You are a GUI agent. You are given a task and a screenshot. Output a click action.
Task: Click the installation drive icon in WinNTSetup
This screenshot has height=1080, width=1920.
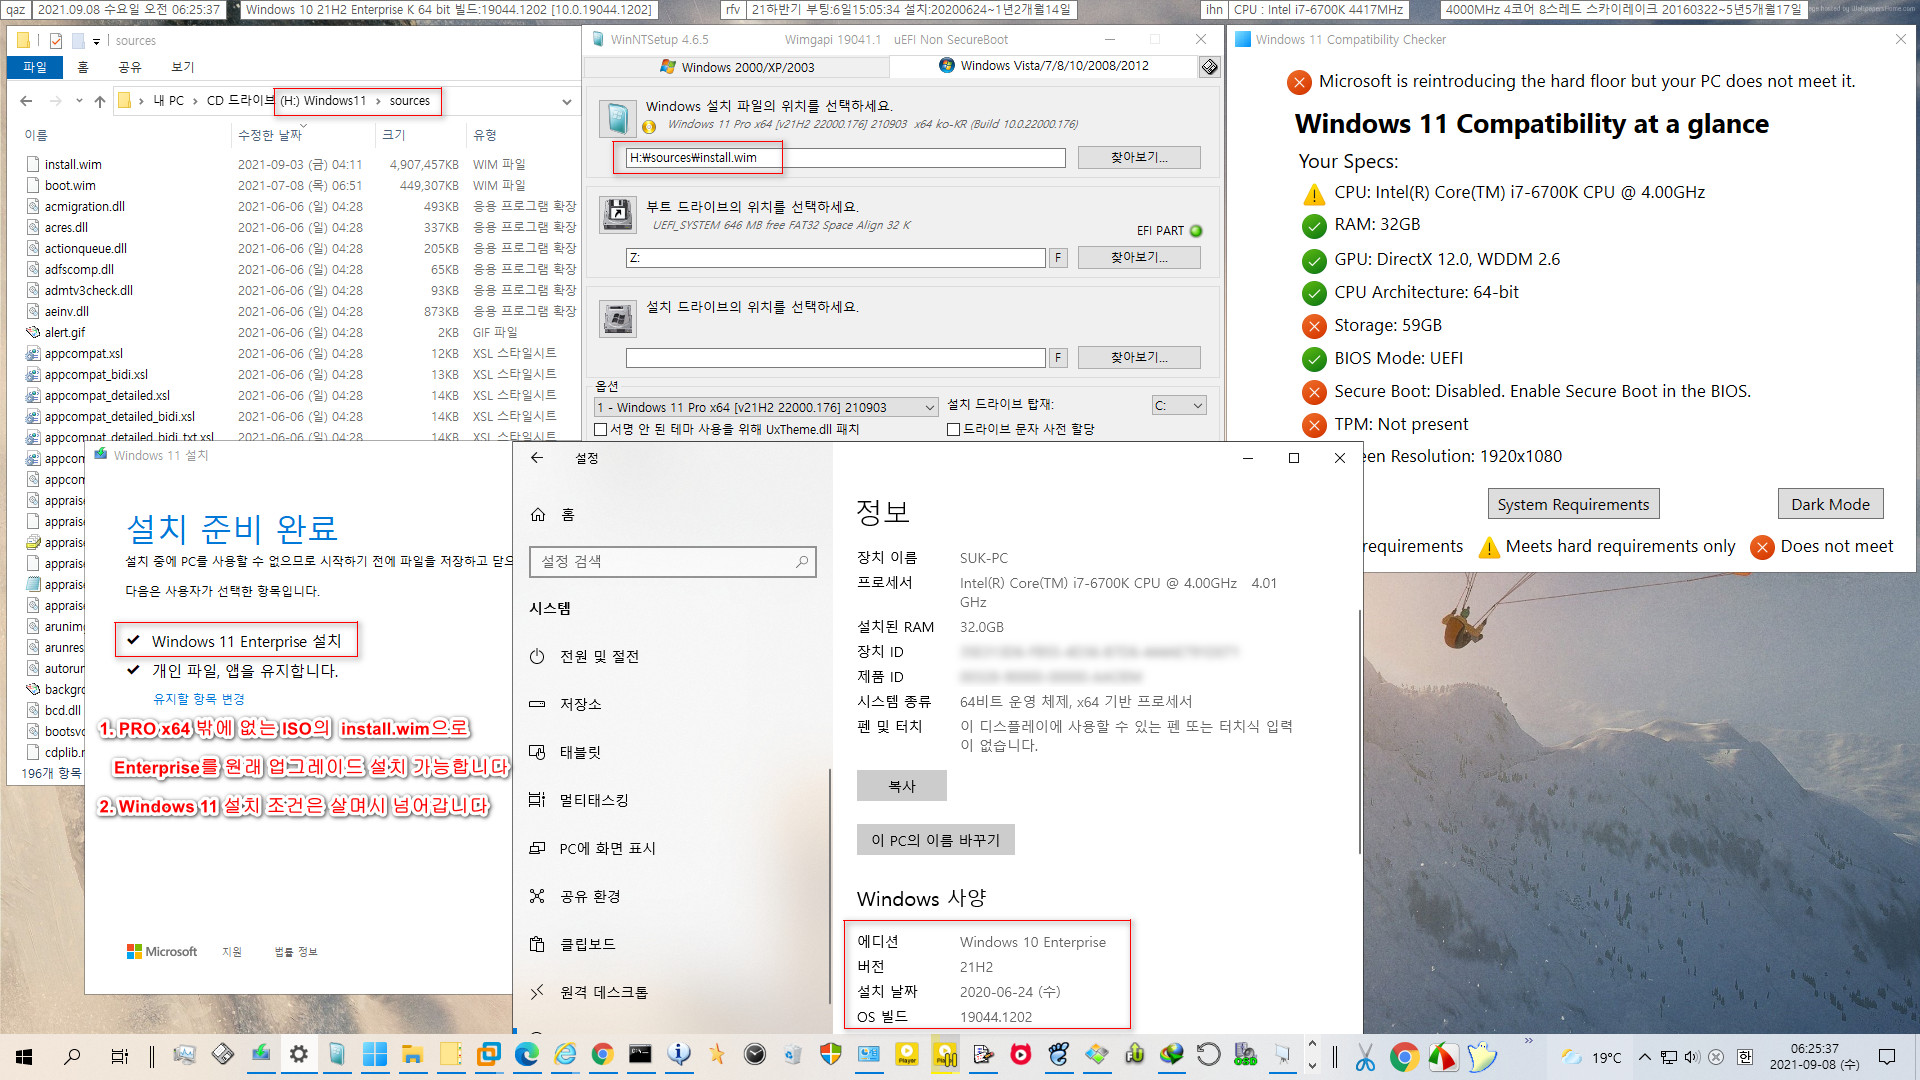point(618,319)
